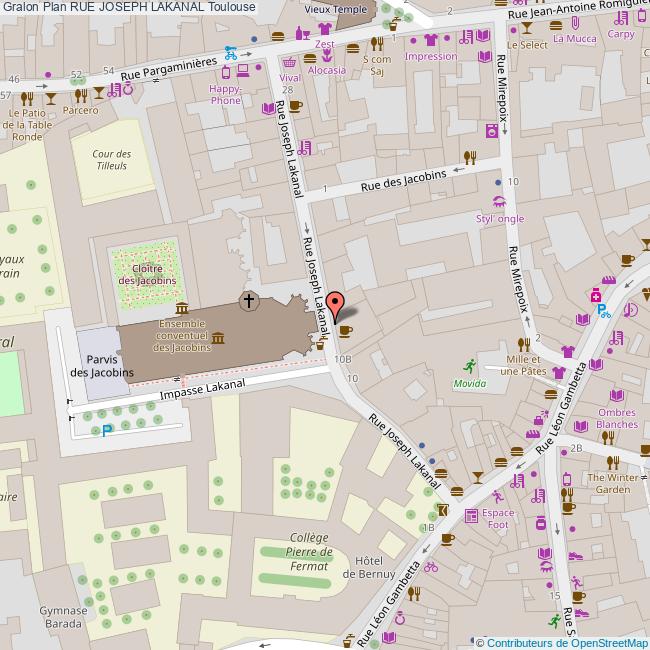Select the museum icon under Cloître des Jacobins
The height and width of the screenshot is (650, 650).
pos(180,307)
